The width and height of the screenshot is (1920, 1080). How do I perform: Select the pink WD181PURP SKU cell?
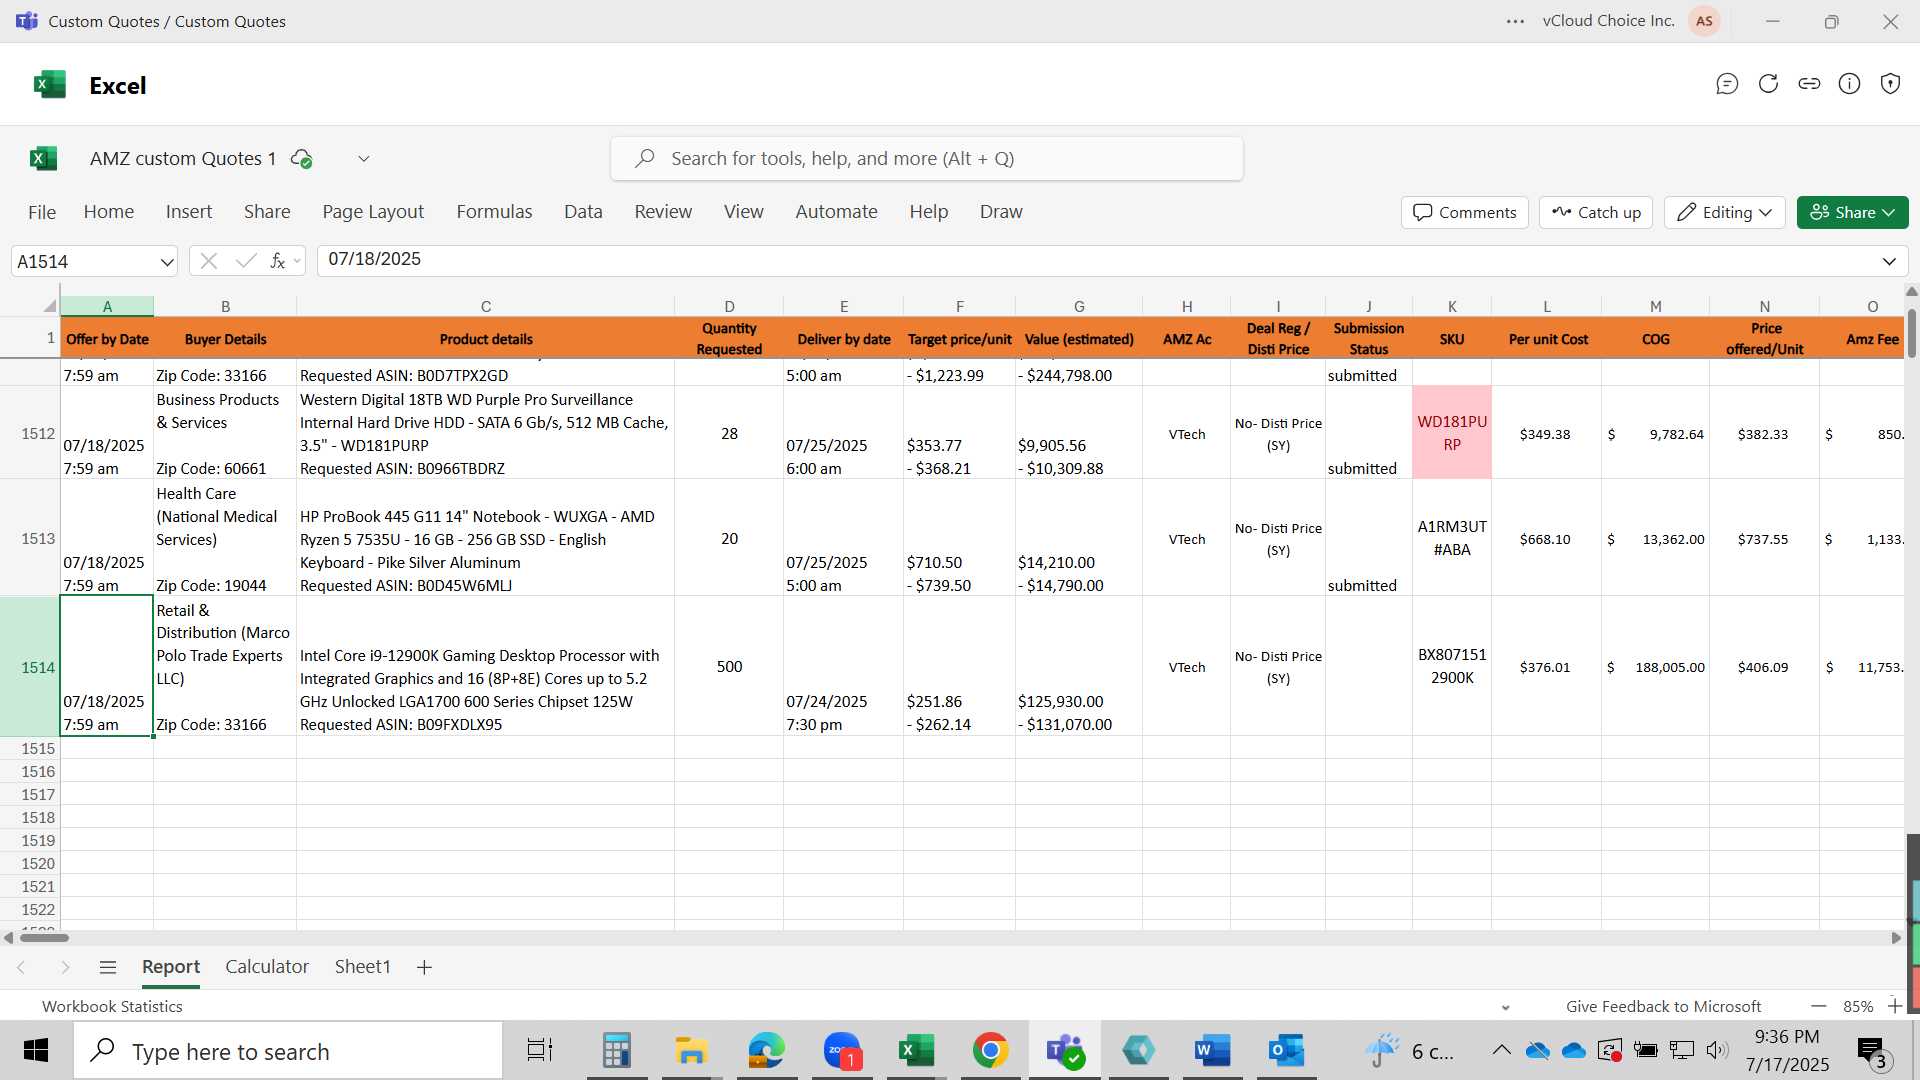click(x=1451, y=433)
